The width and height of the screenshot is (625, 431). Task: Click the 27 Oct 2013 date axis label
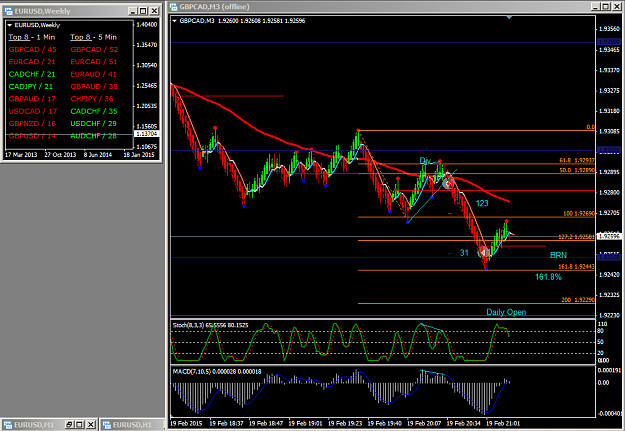(x=60, y=155)
